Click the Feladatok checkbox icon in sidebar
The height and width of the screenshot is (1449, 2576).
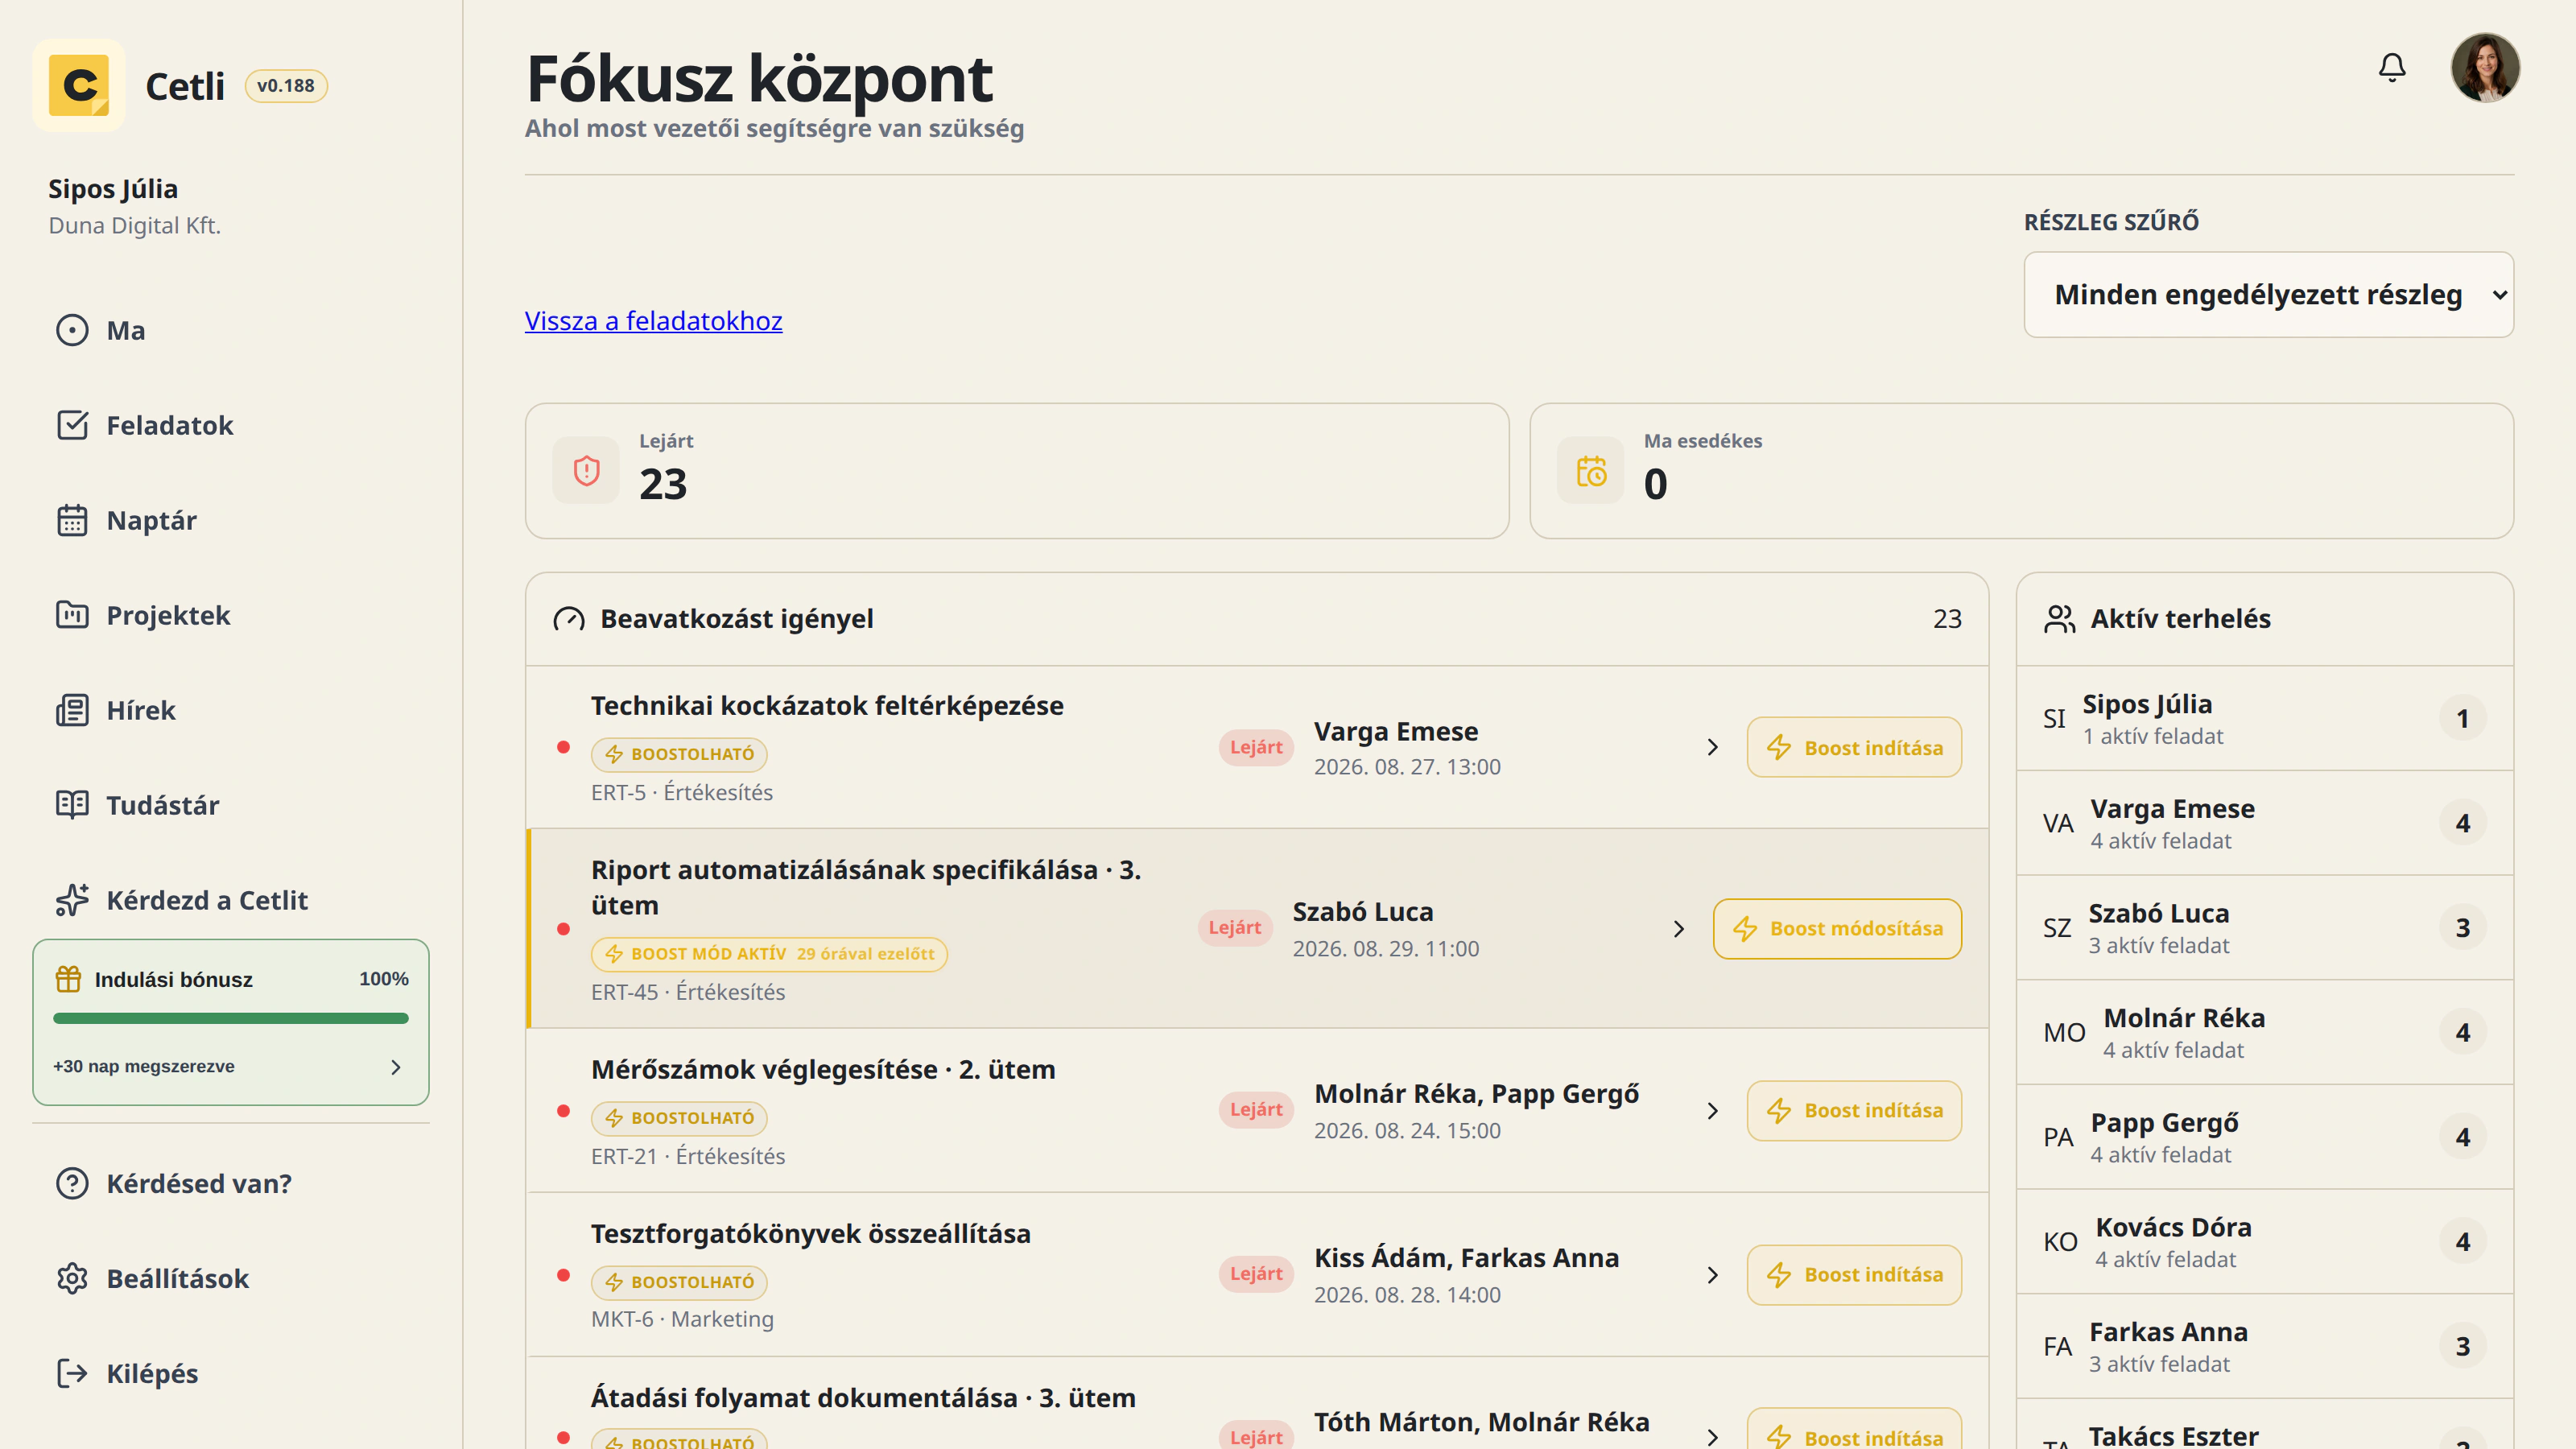point(72,425)
